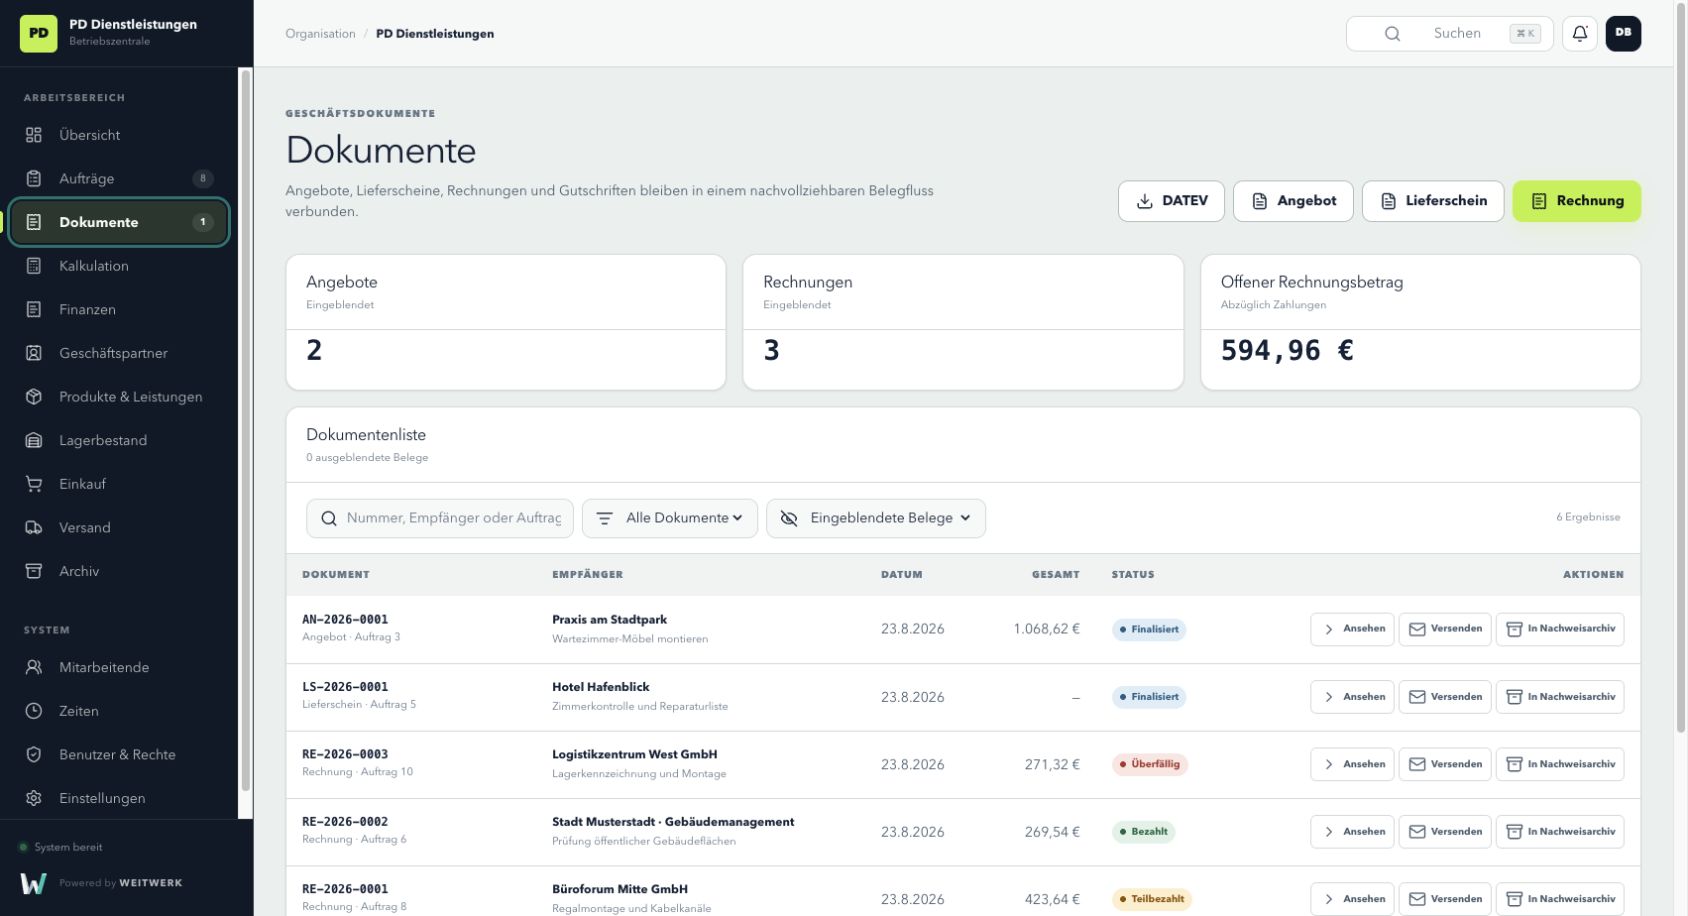Screen dimensions: 1688x916
Task: Click the Gesamt column header
Action: [x=1056, y=575]
